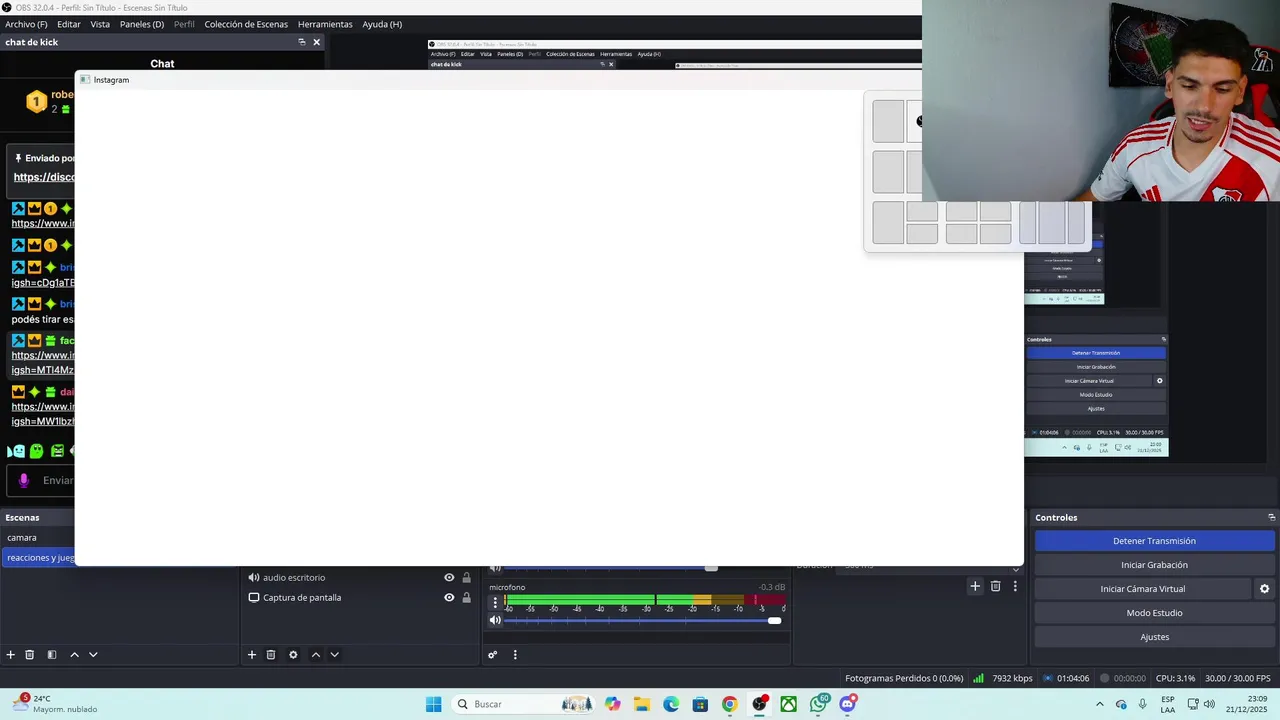Open Discord from taskbar
1280x720 pixels.
[848, 704]
